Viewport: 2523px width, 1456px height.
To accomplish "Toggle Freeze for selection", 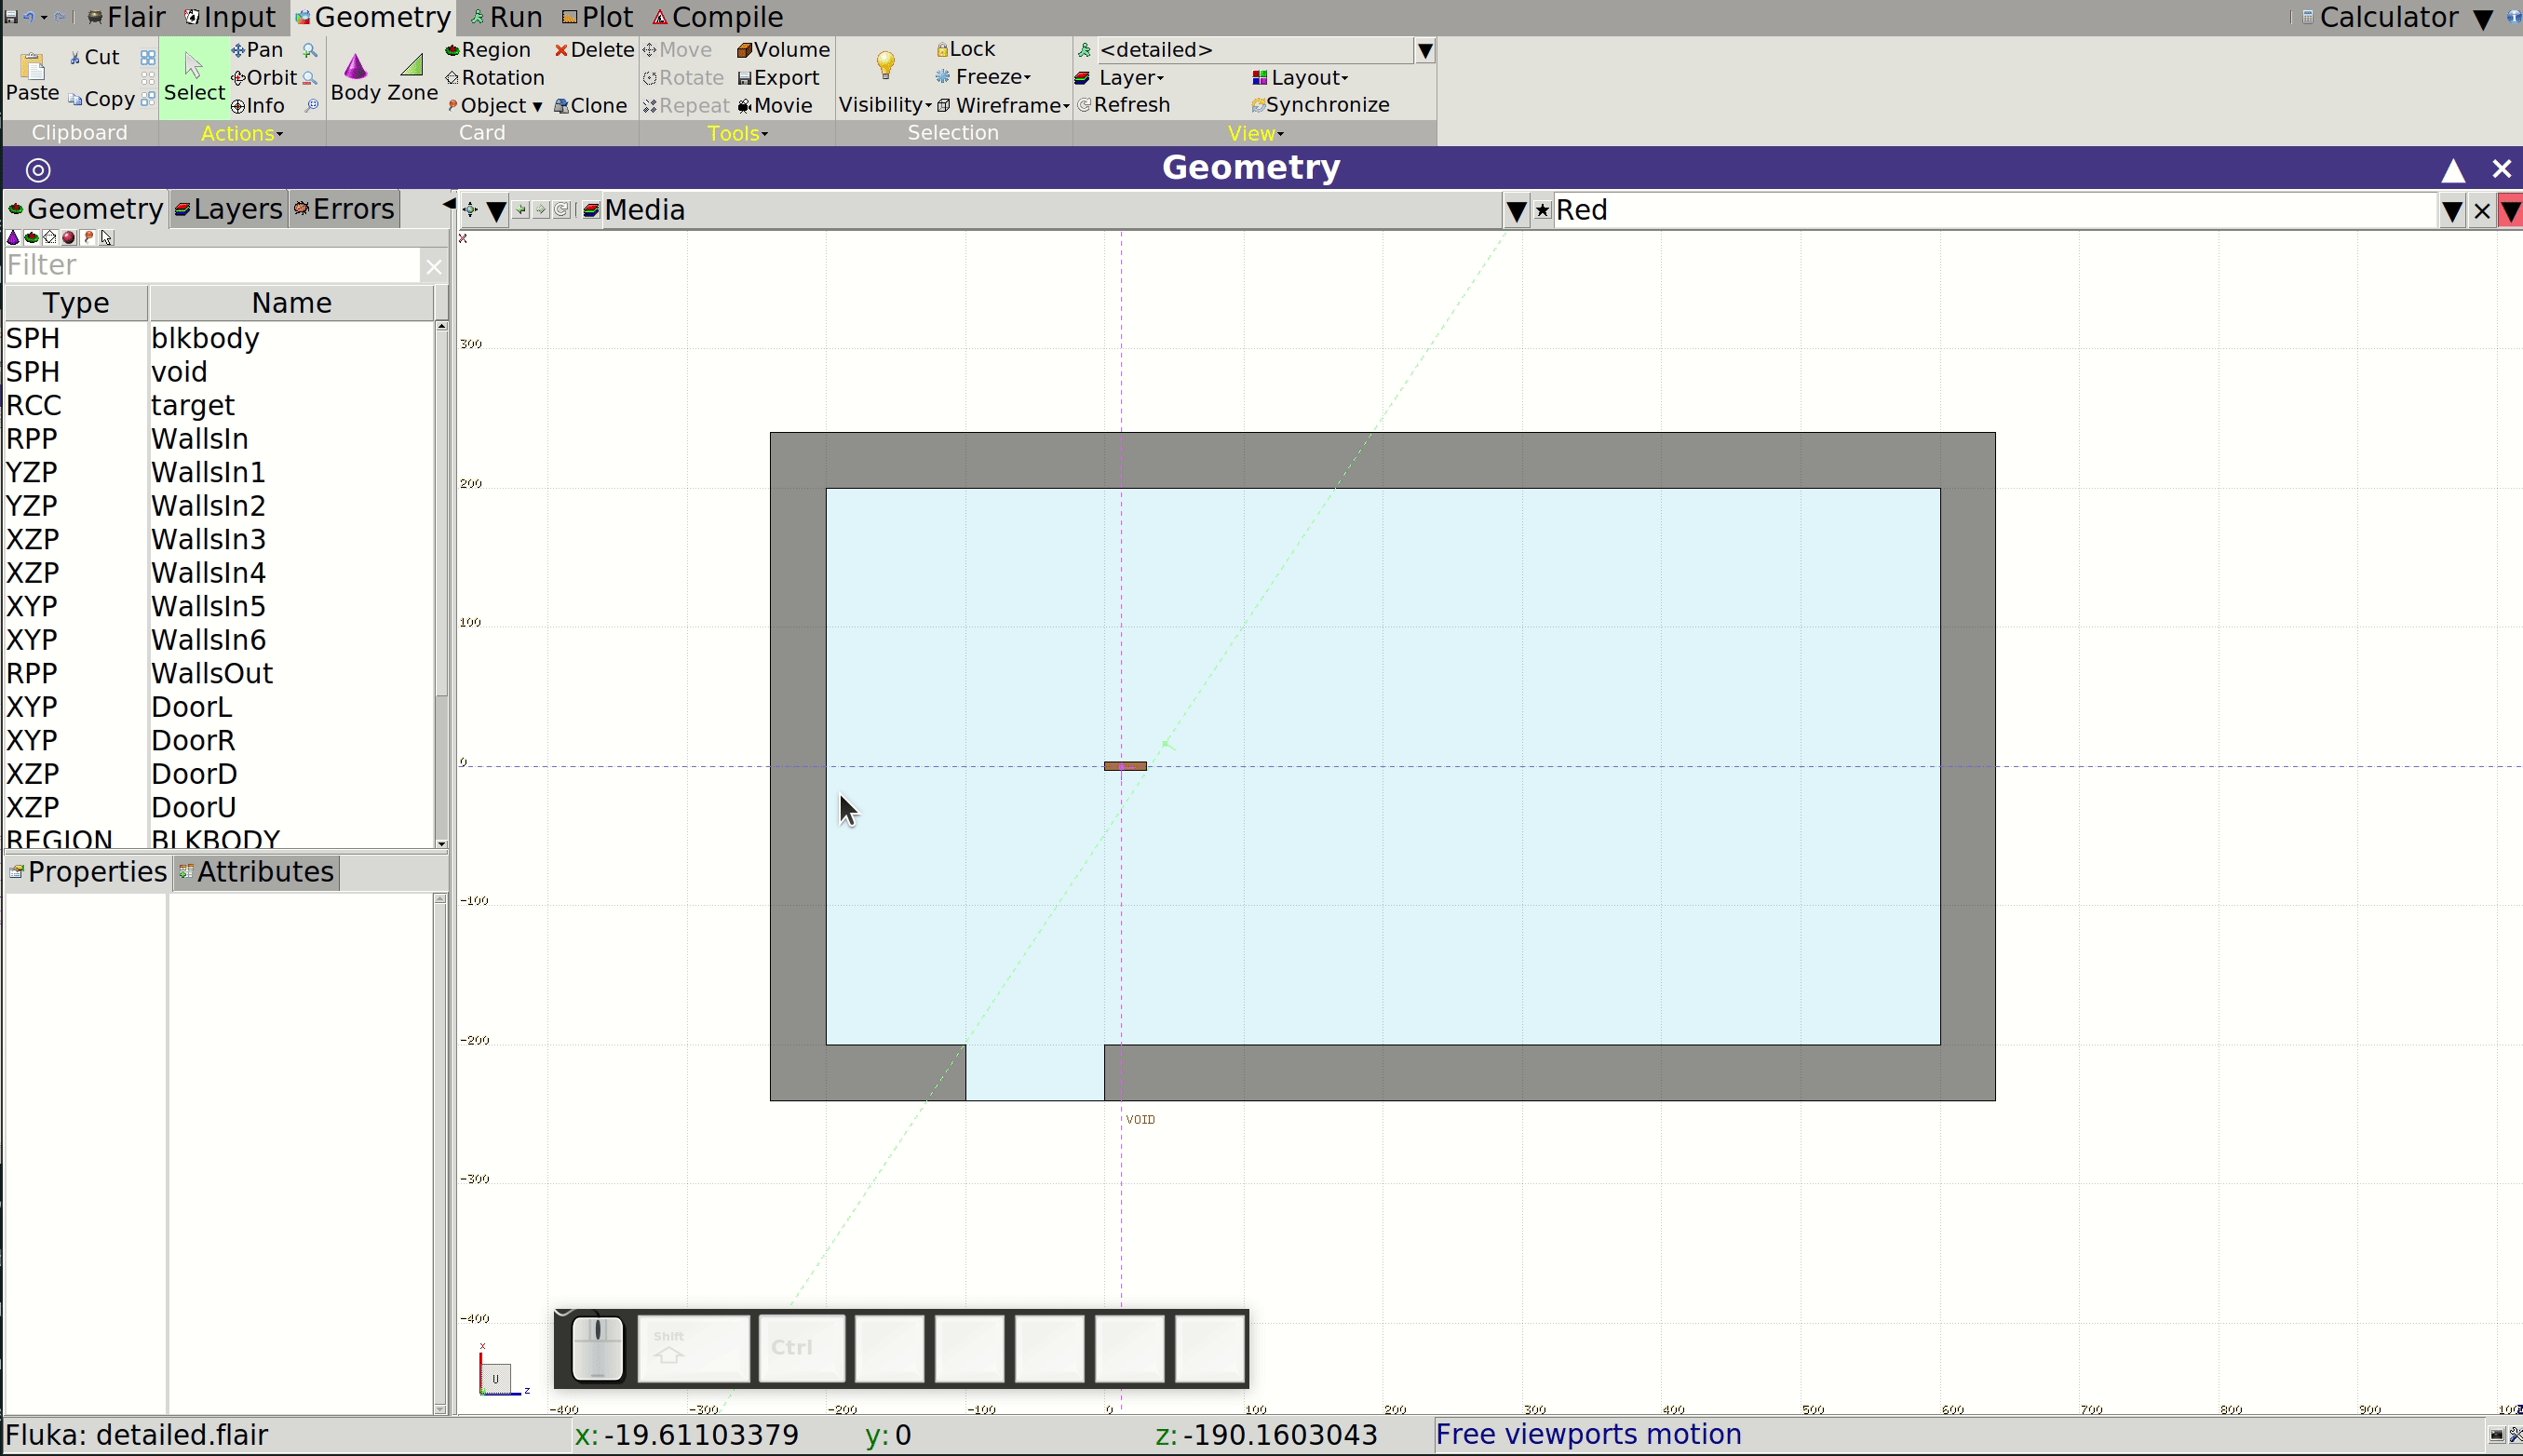I will tap(983, 76).
